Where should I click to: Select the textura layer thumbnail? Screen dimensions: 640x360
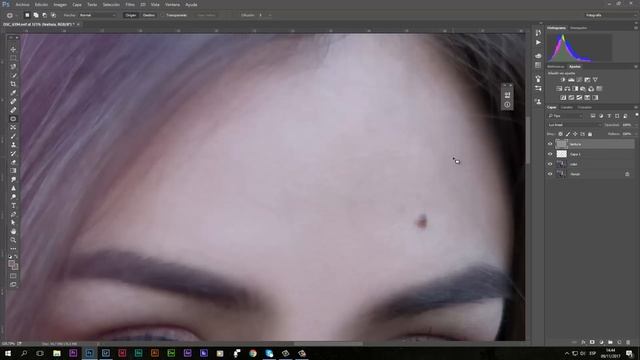coord(562,144)
